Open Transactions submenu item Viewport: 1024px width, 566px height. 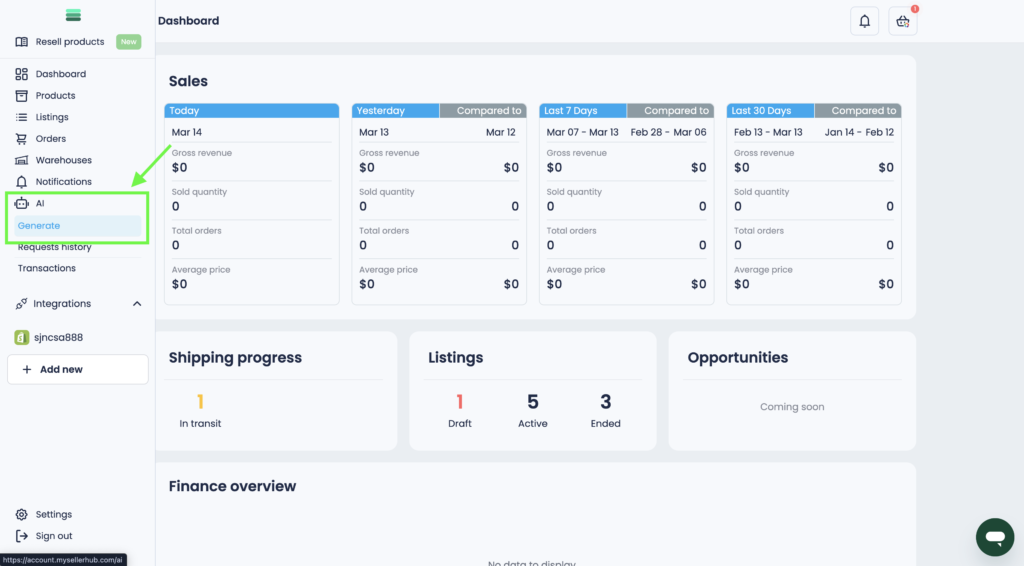46,268
